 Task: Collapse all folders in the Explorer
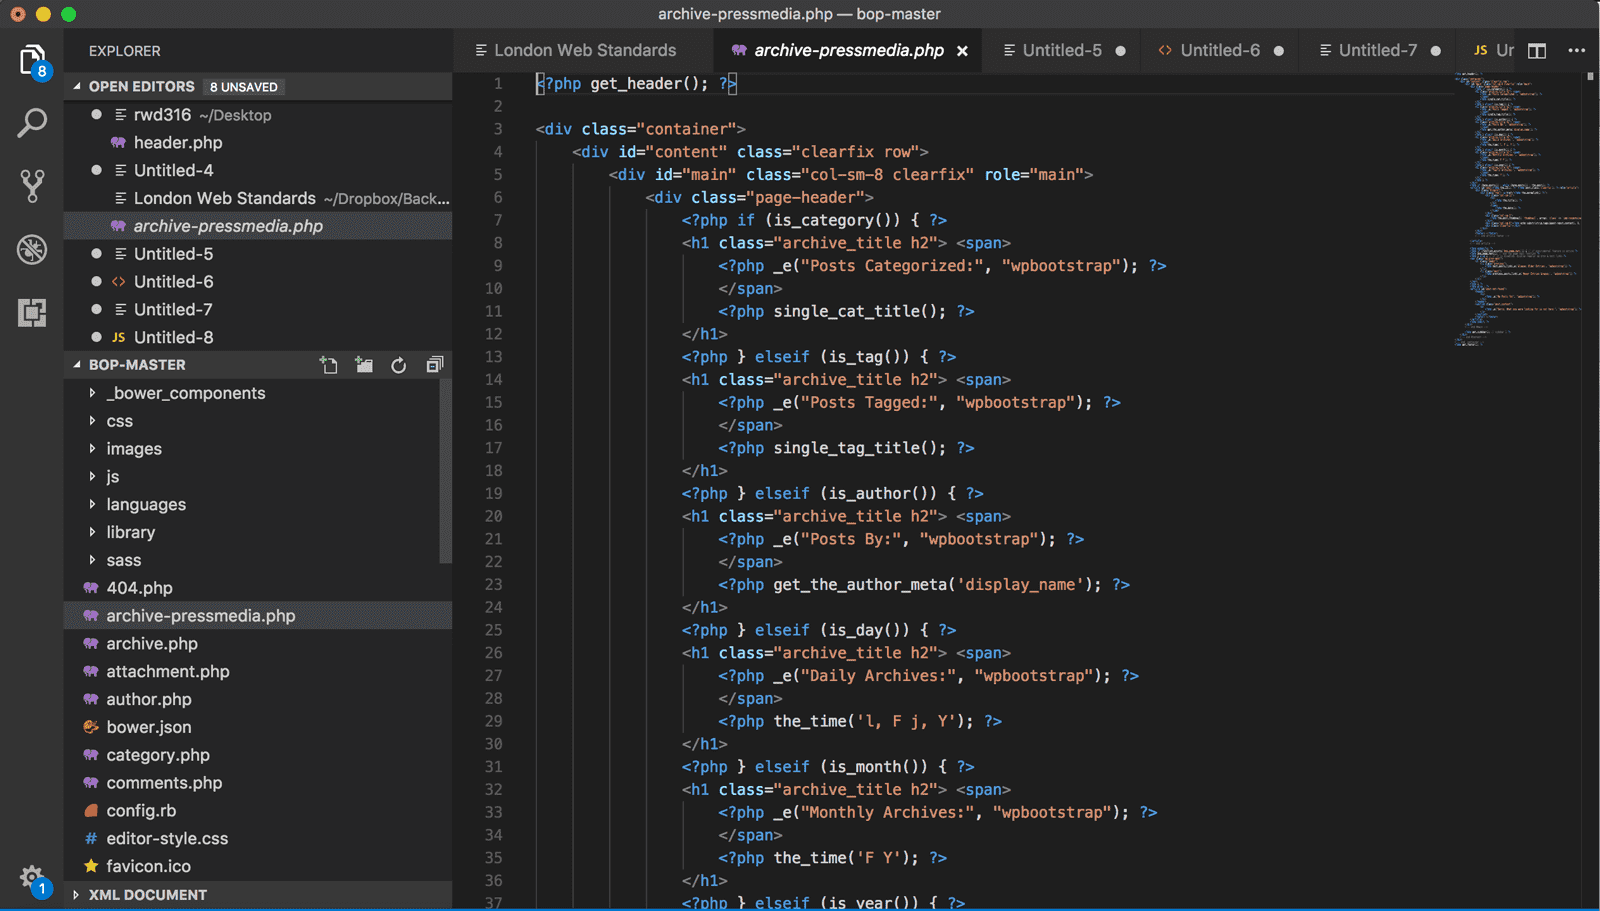point(434,364)
